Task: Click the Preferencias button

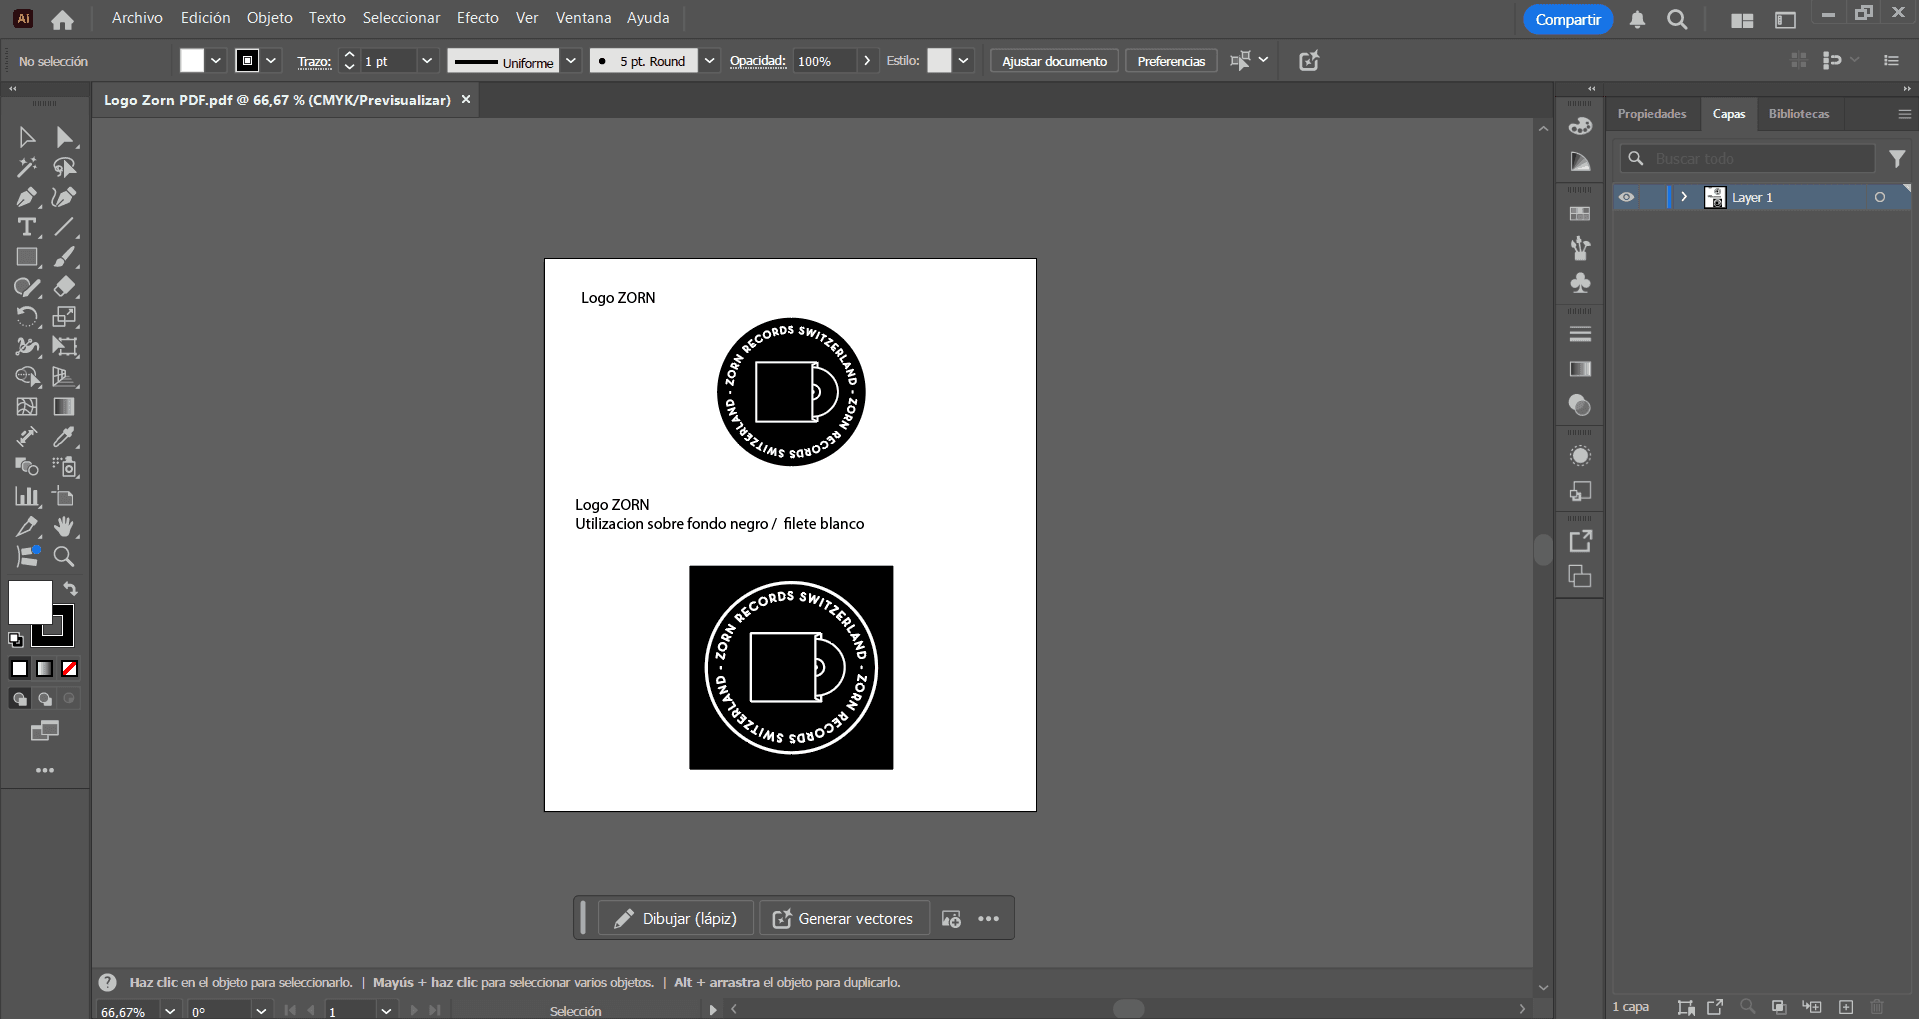Action: (1171, 61)
